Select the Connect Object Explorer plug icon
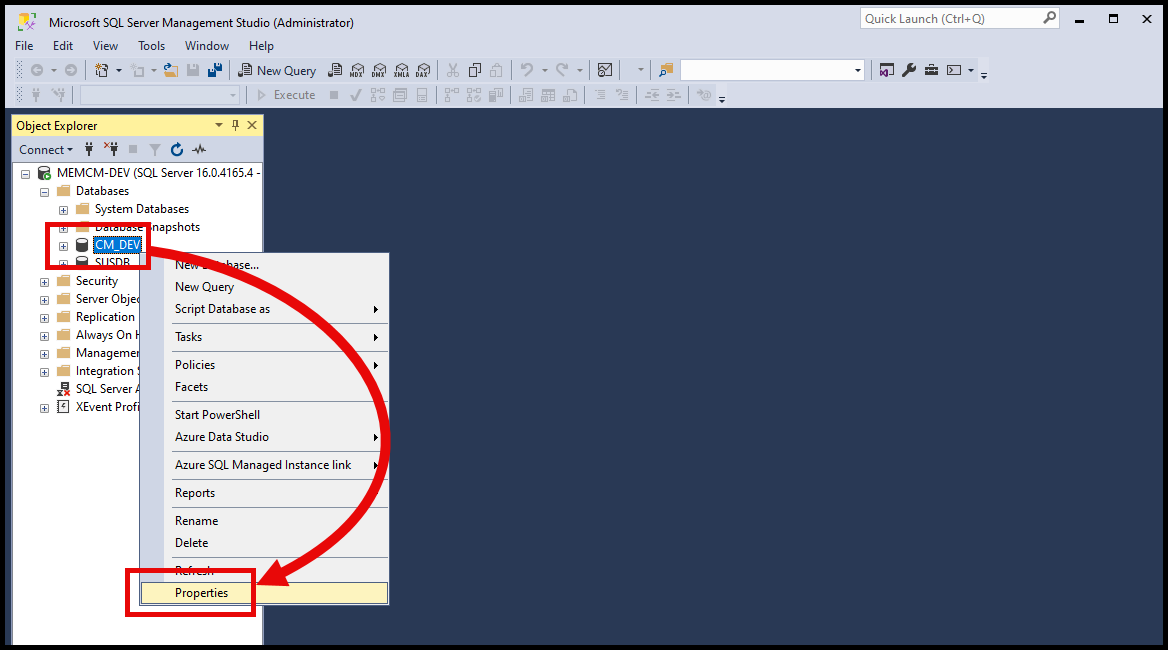 [x=89, y=149]
